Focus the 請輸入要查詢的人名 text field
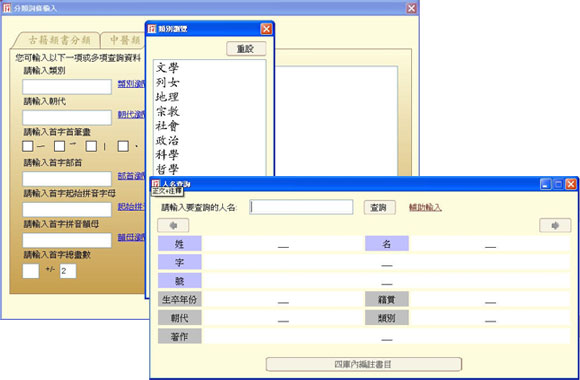580x380 pixels. pyautogui.click(x=301, y=207)
